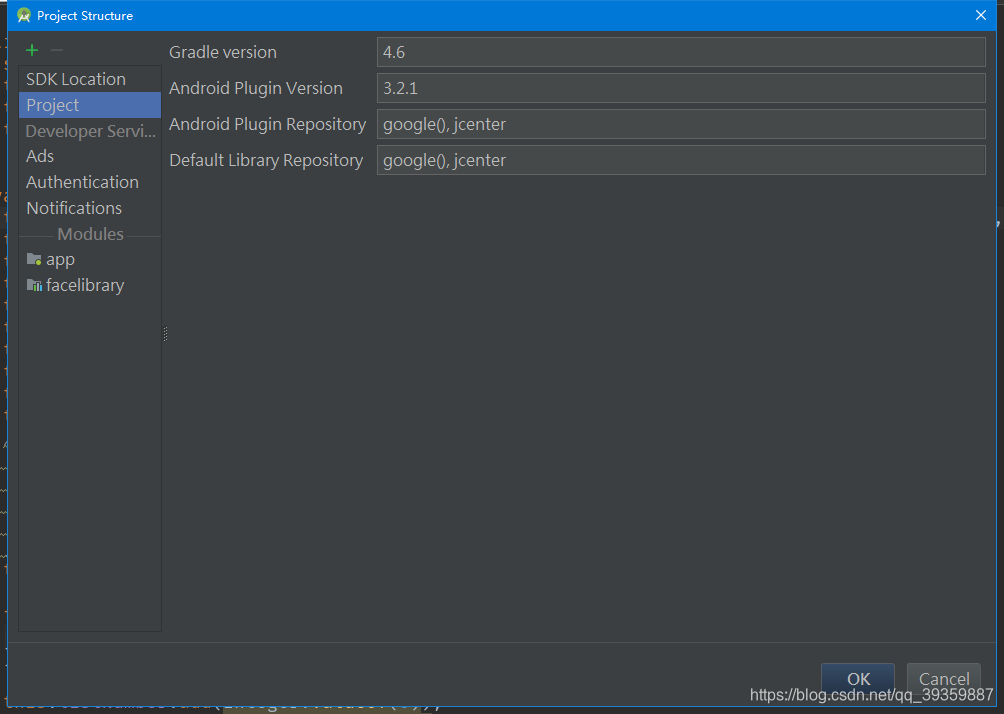Close the Project Structure dialog
Image resolution: width=1004 pixels, height=714 pixels.
point(980,15)
